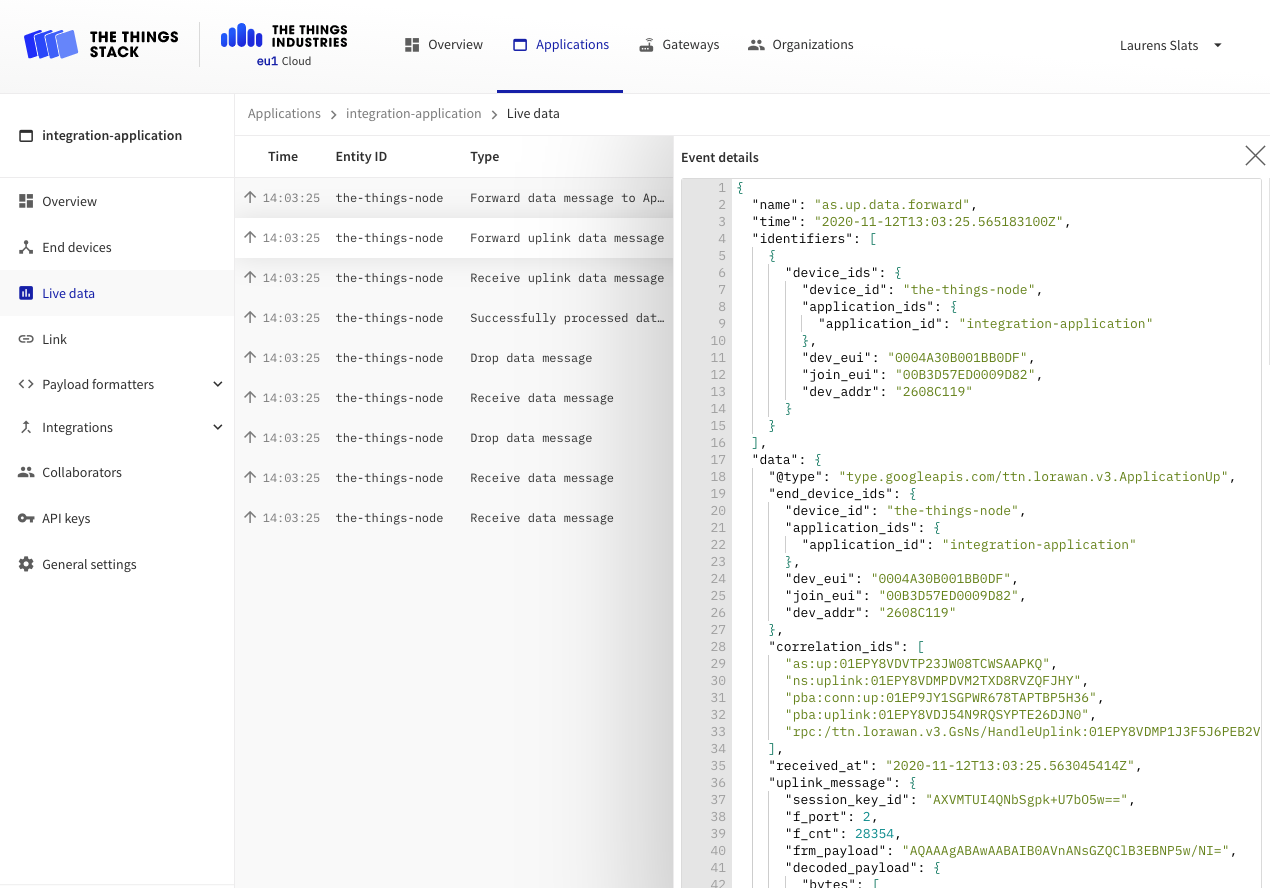Open the Organizations tab

click(800, 45)
